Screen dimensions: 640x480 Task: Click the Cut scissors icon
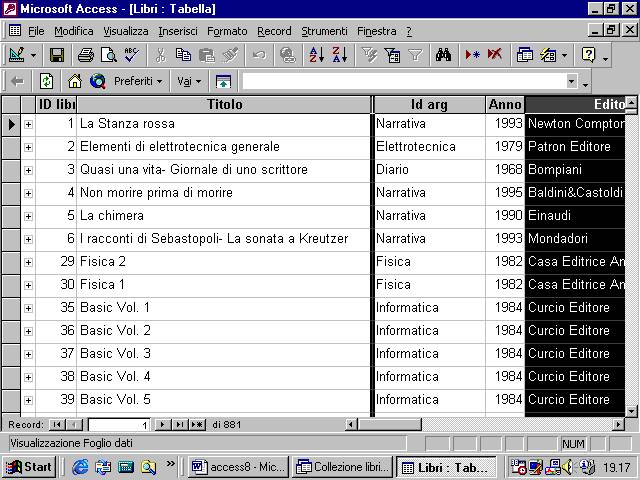(160, 55)
